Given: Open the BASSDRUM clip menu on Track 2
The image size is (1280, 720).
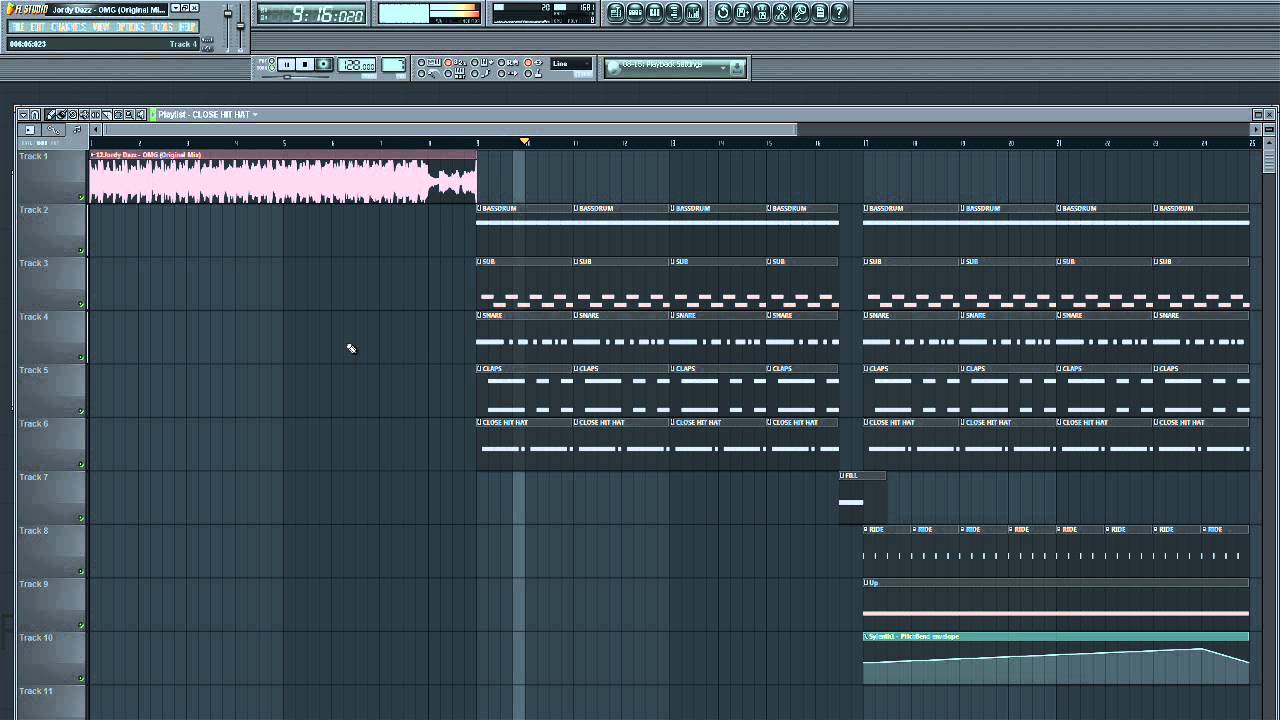Looking at the screenshot, I should [x=480, y=208].
